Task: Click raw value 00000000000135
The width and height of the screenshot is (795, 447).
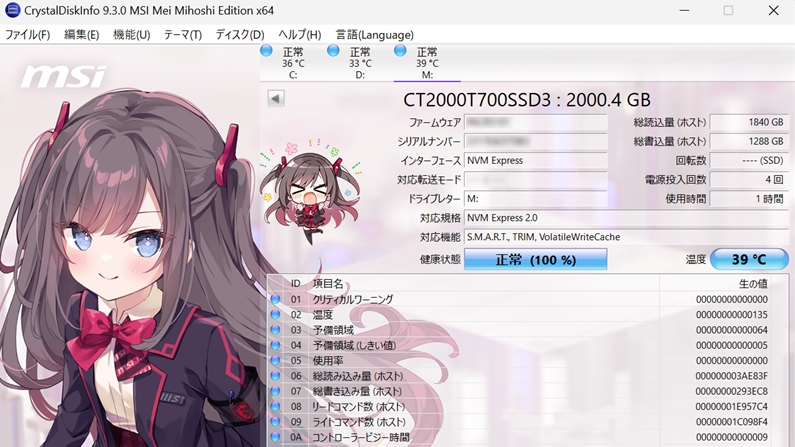Action: 732,315
